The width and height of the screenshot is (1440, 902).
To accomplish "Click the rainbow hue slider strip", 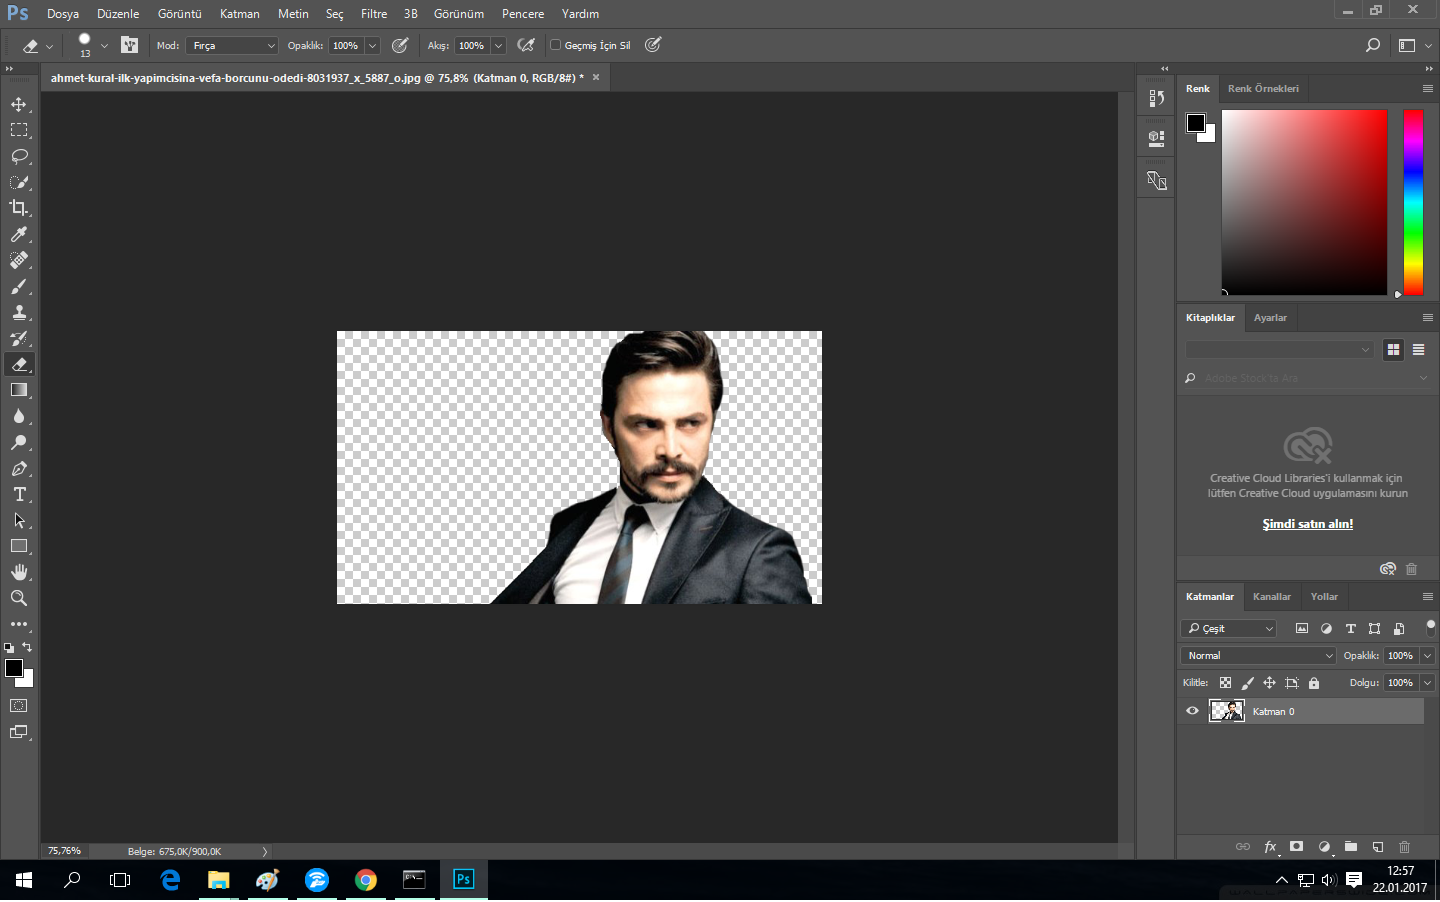I will tap(1412, 202).
